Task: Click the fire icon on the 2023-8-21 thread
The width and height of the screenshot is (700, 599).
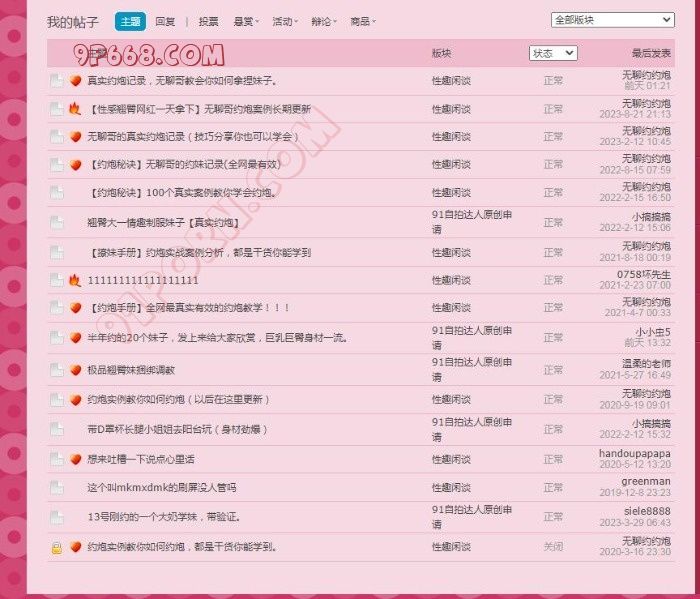Action: [x=75, y=109]
